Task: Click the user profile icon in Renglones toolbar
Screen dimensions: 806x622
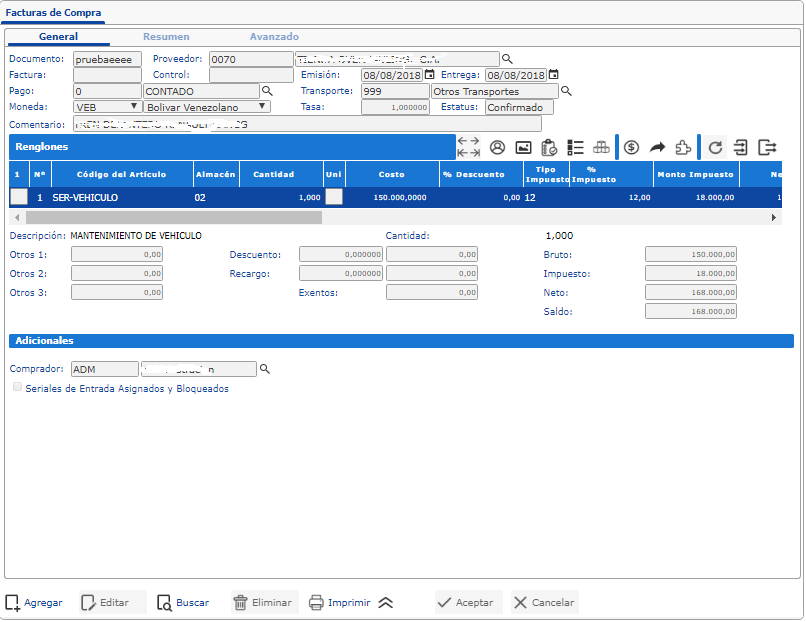Action: tap(497, 147)
